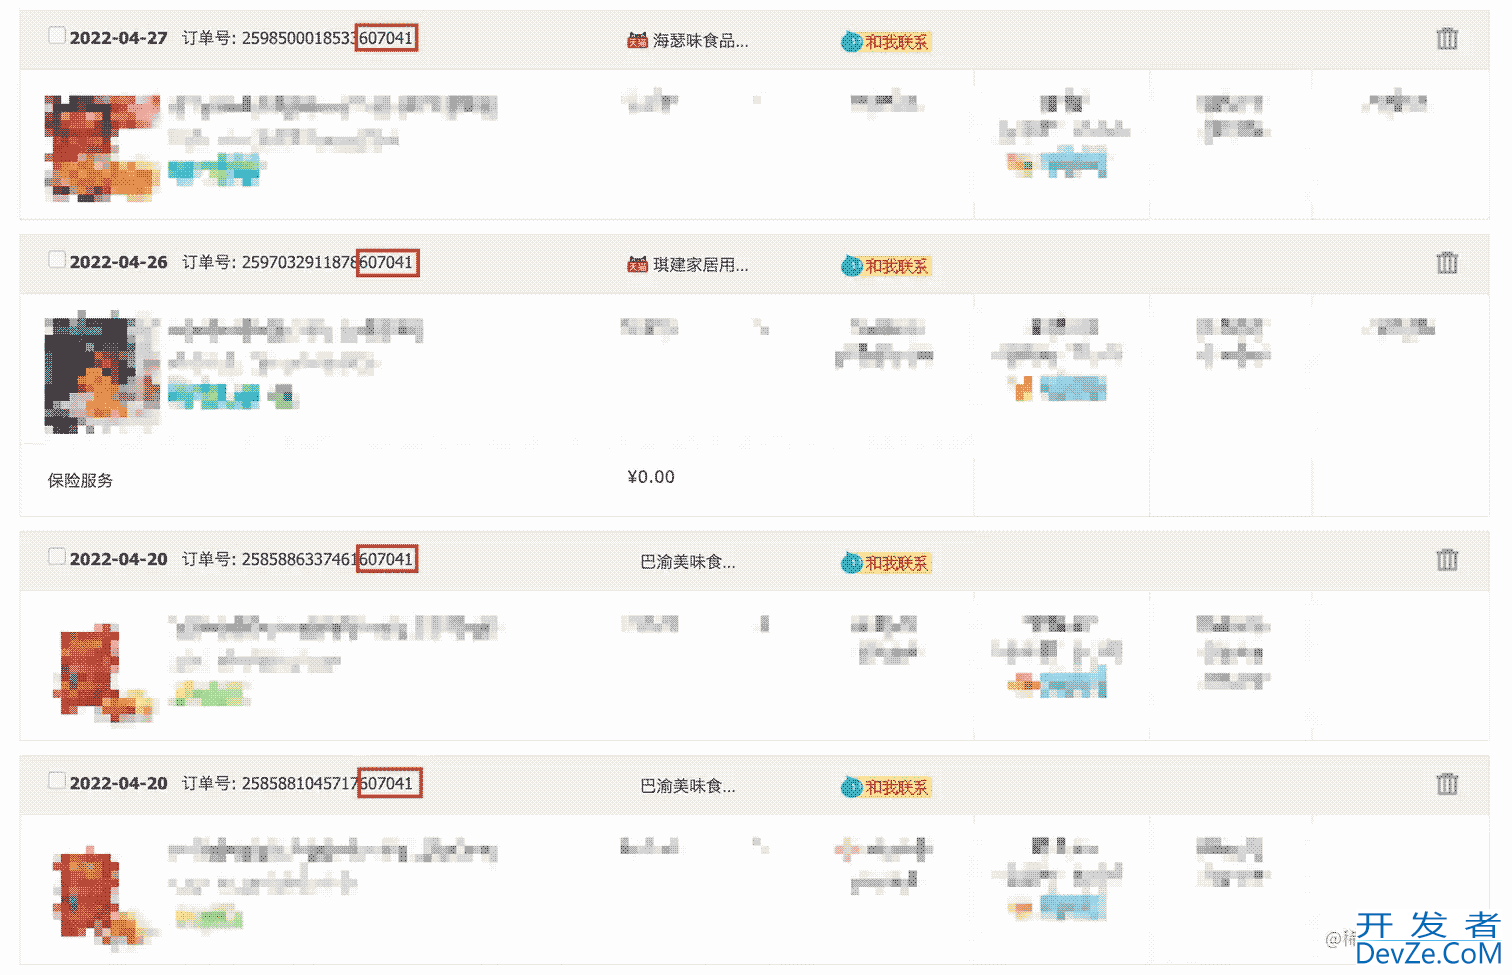Delete order 2597032911878607041 with trash icon

[x=1447, y=263]
